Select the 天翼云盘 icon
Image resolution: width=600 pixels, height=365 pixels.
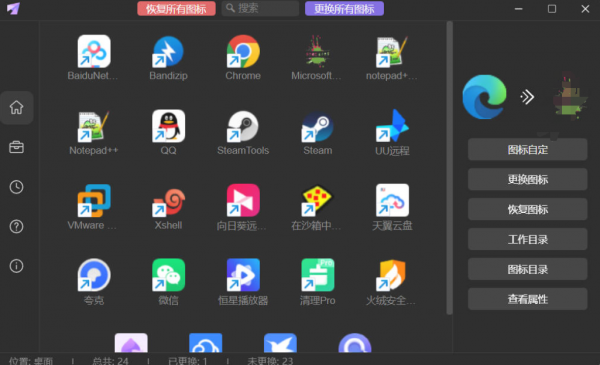click(x=392, y=200)
